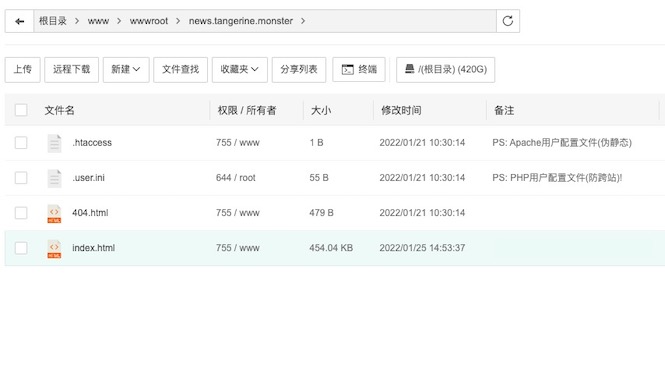The image size is (665, 369).
Task: Click the 55 B size value
Action: [319, 178]
